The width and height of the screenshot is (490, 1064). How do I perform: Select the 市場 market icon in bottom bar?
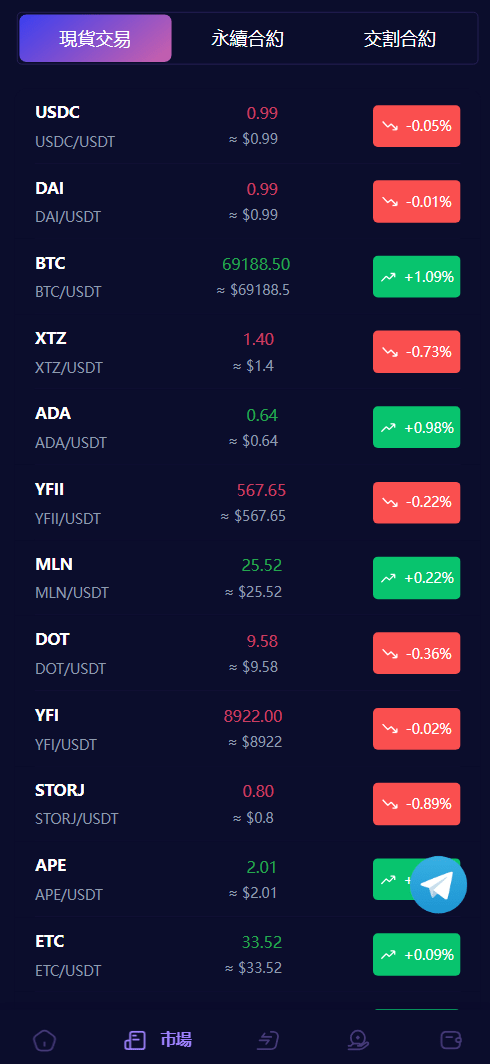[x=135, y=1040]
